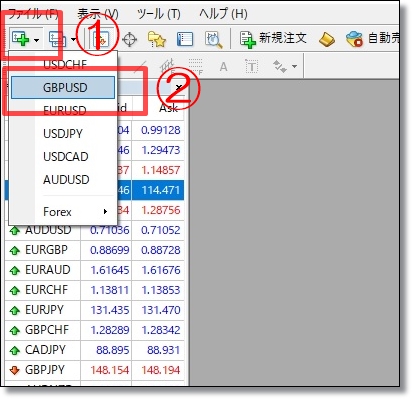
Task: Click the MetaQuotes book icon
Action: pyautogui.click(x=327, y=39)
